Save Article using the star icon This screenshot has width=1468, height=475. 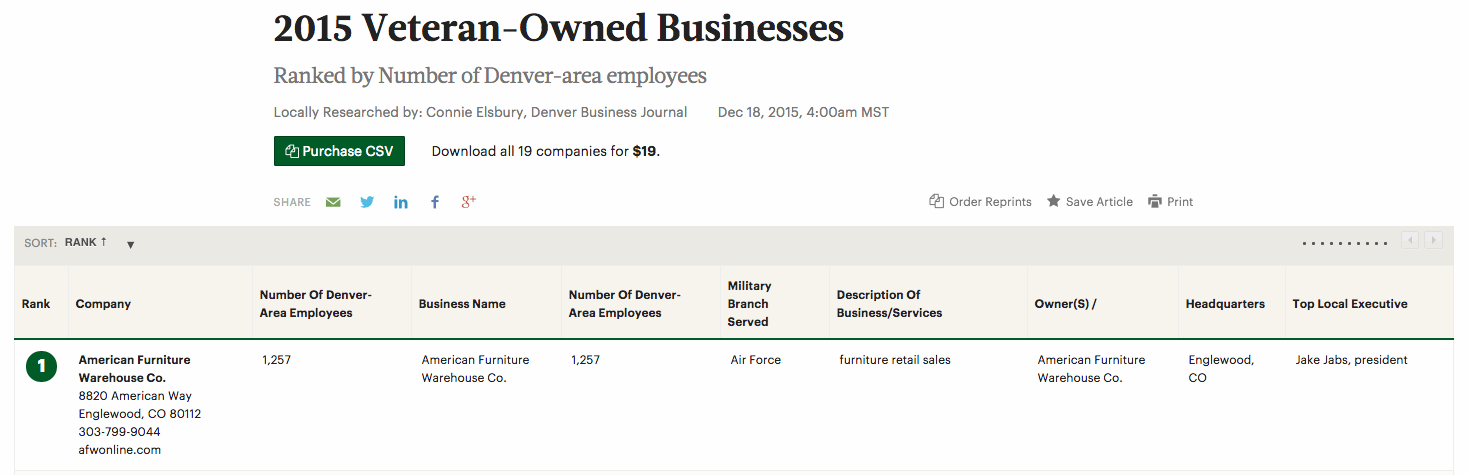point(1089,202)
